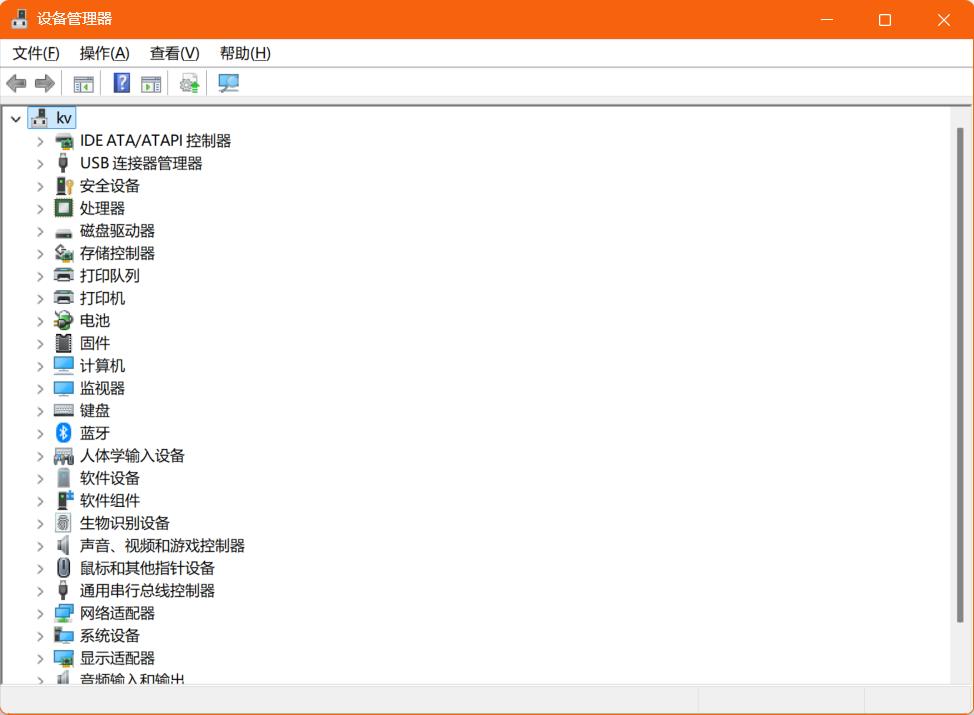Image resolution: width=974 pixels, height=715 pixels.
Task: Select the 存储控制器 tree row label
Action: (x=117, y=253)
